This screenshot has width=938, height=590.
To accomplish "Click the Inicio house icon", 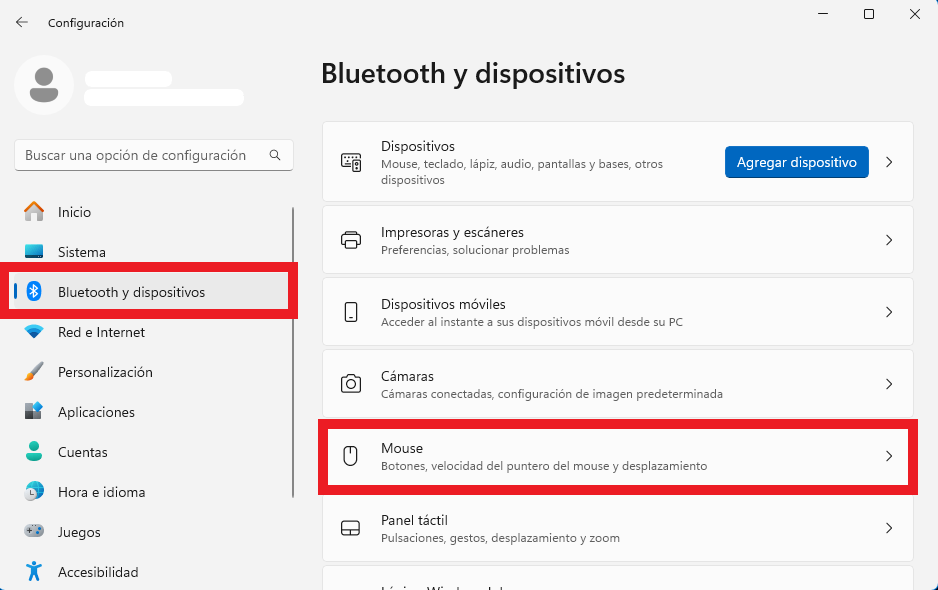I will tap(34, 212).
